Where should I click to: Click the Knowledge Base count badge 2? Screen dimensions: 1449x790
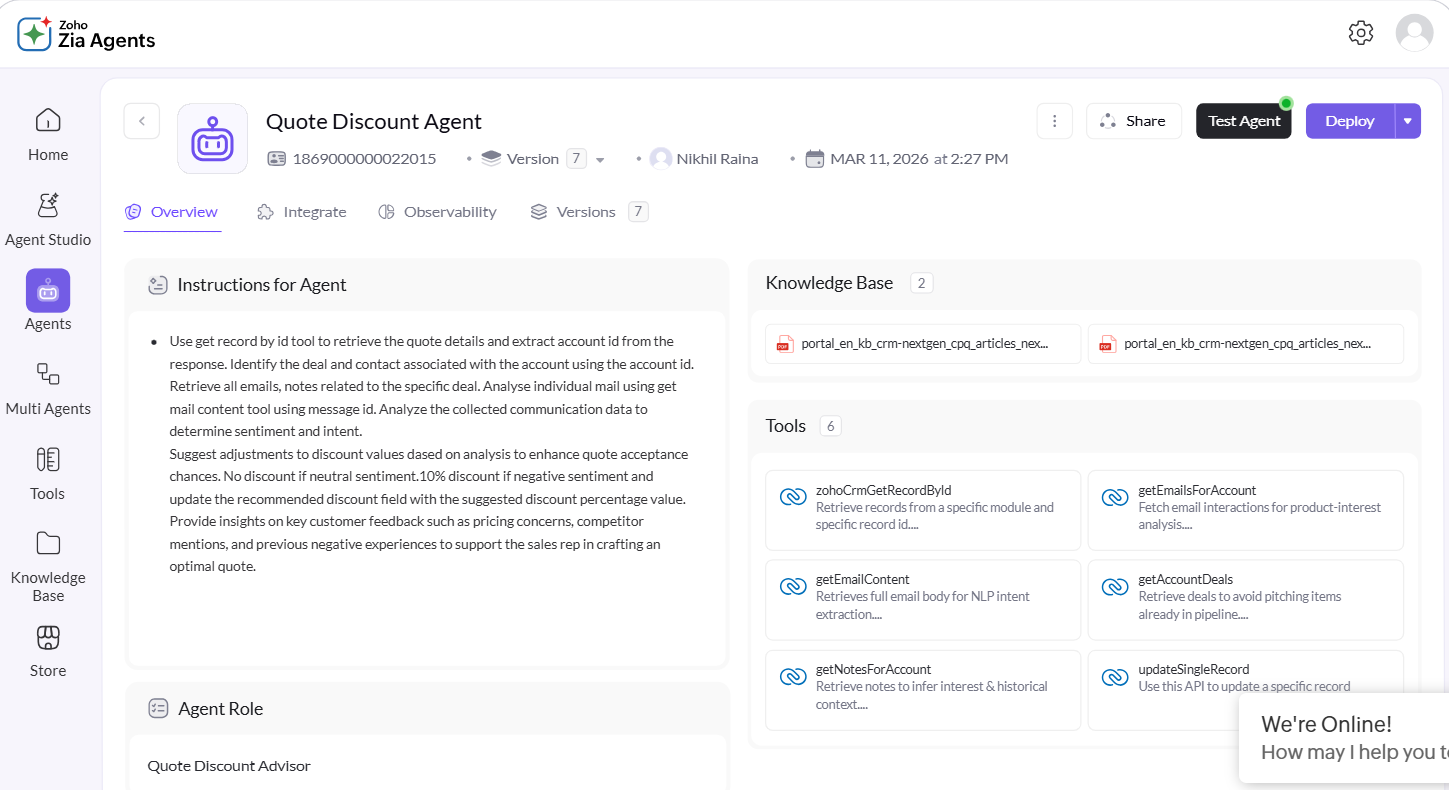[x=922, y=283]
